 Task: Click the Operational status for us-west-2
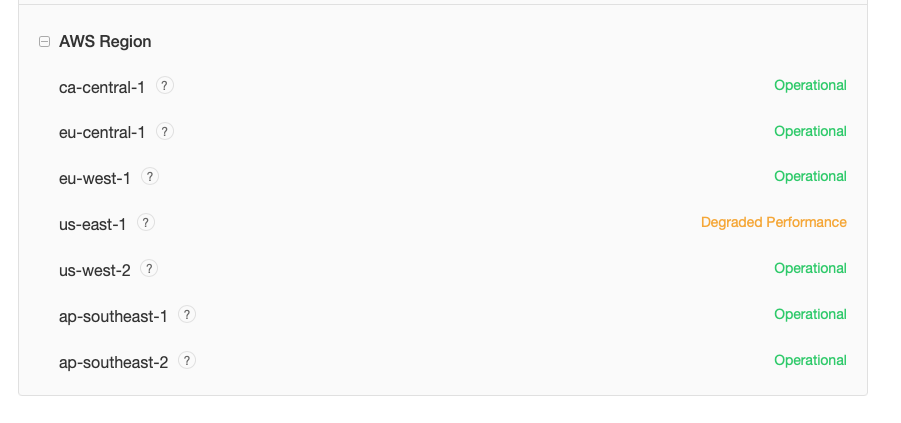[x=810, y=268]
